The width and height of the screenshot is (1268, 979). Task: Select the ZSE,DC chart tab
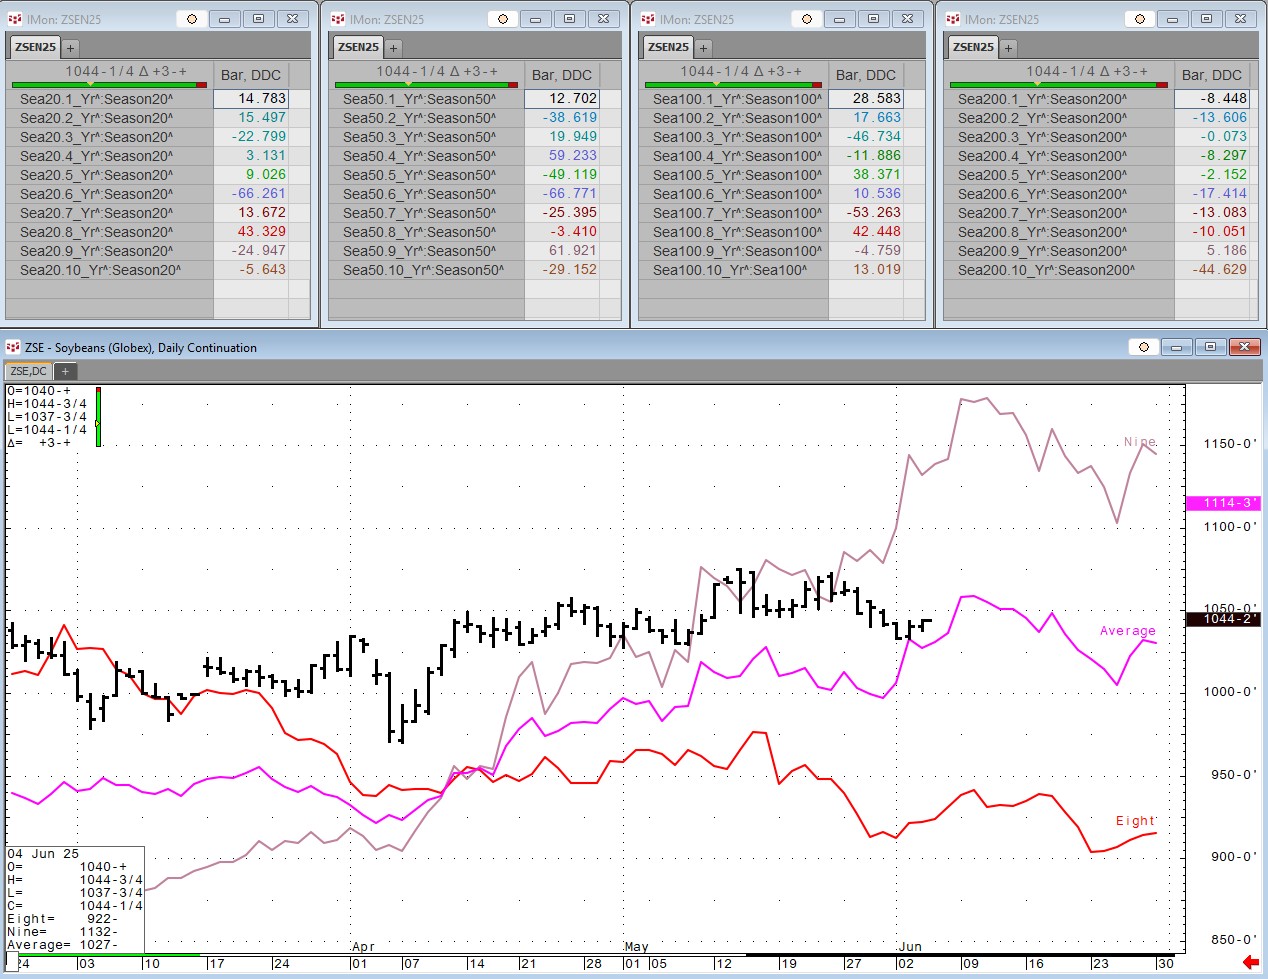(28, 371)
